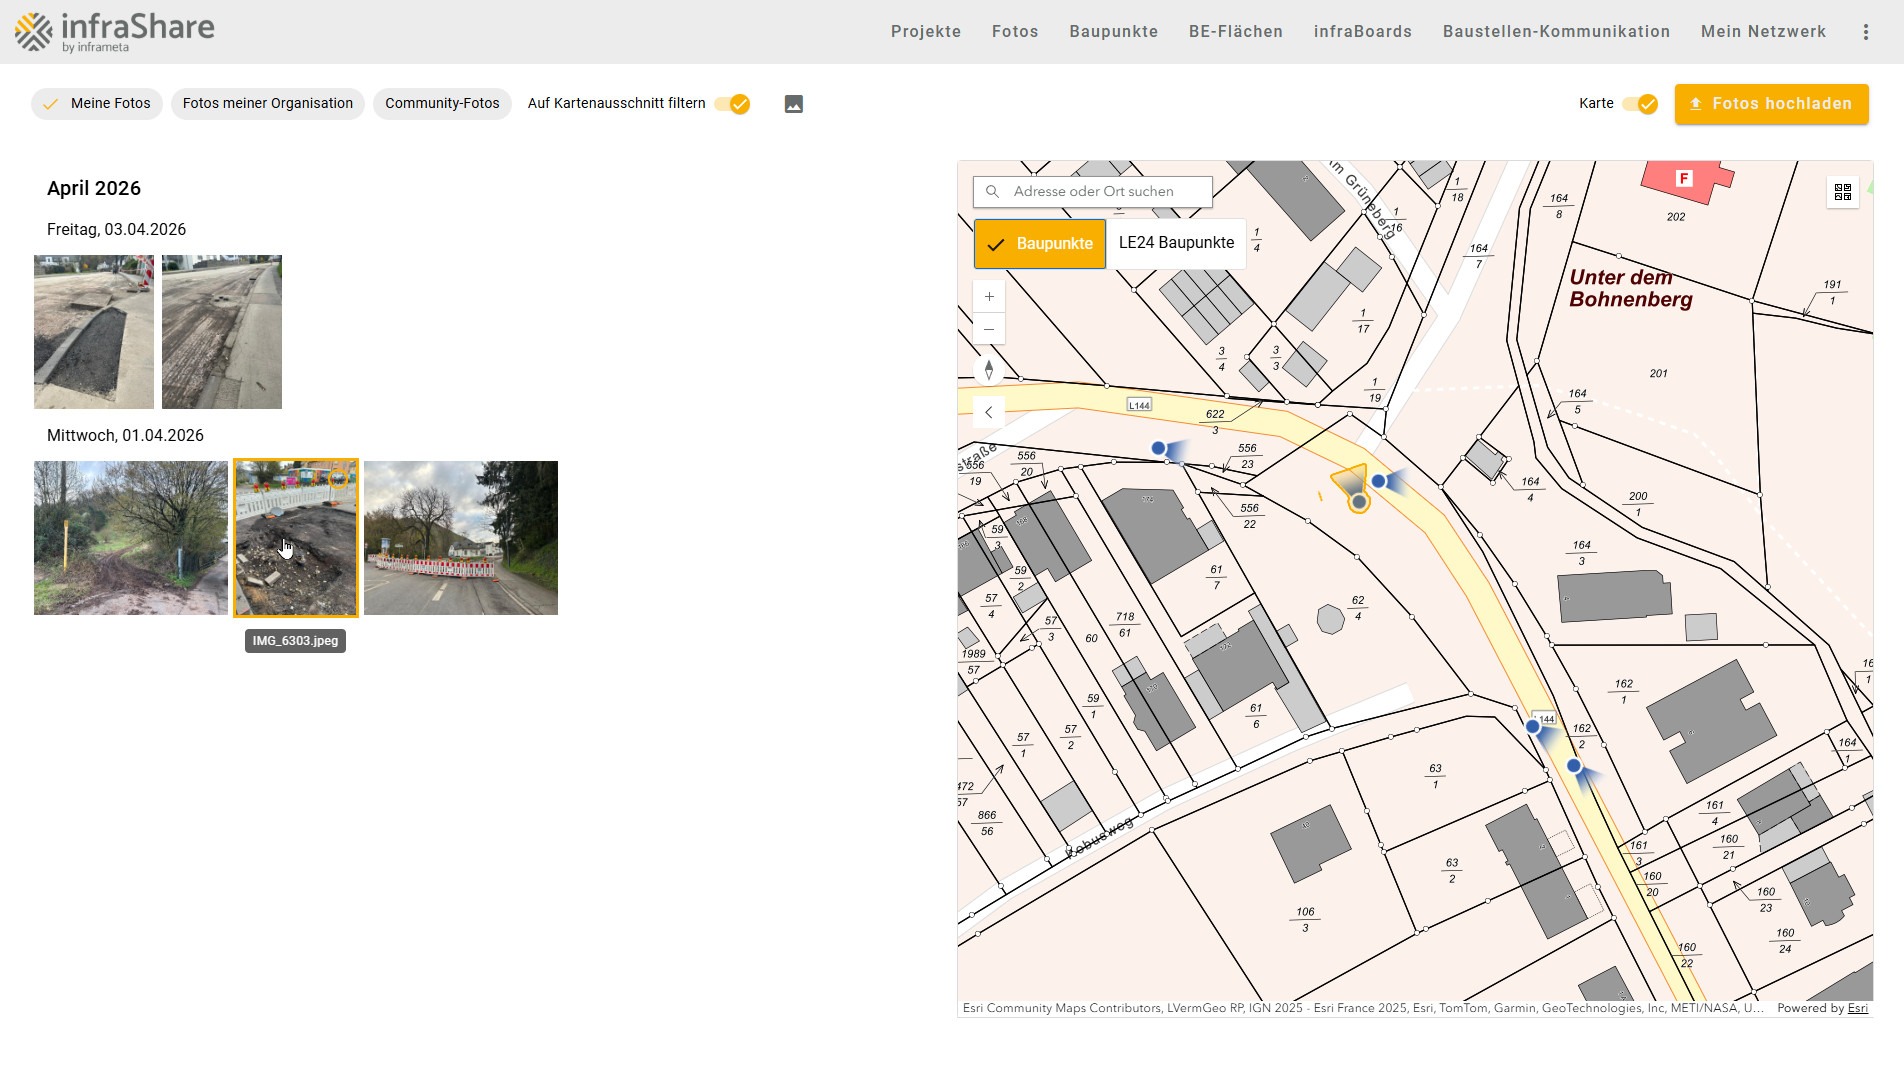Click the infraShare logo icon
Screen dimensions: 1904x1066
[x=34, y=32]
